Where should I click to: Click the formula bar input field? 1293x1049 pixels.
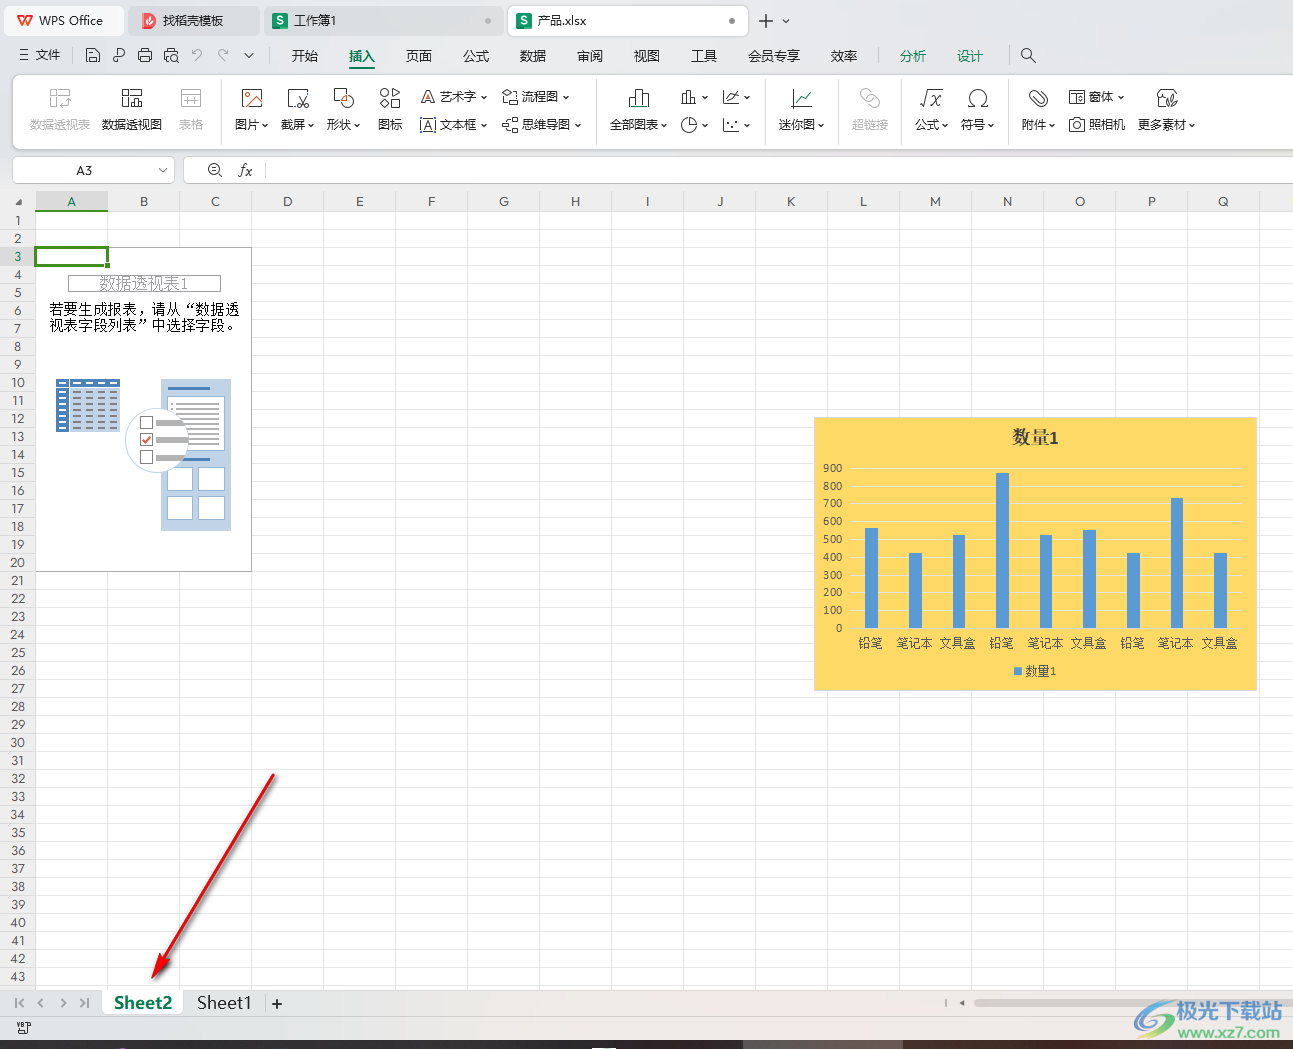pos(778,171)
